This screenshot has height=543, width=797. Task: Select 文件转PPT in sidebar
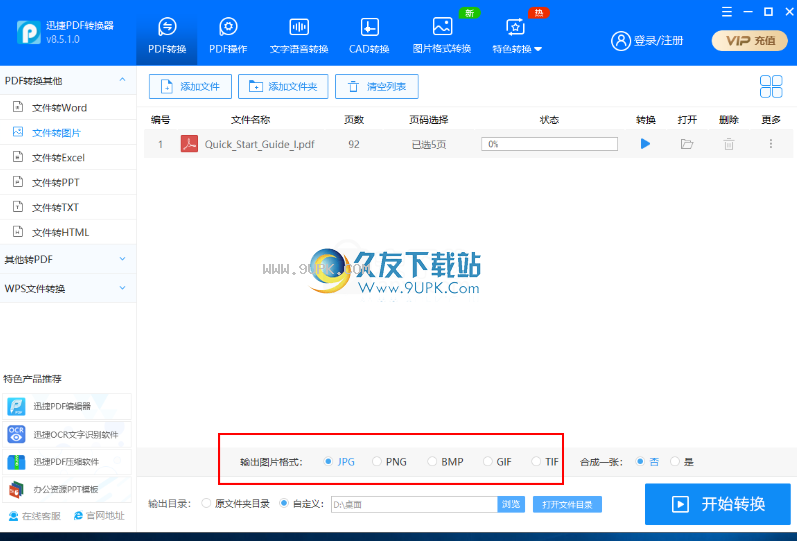tap(68, 182)
